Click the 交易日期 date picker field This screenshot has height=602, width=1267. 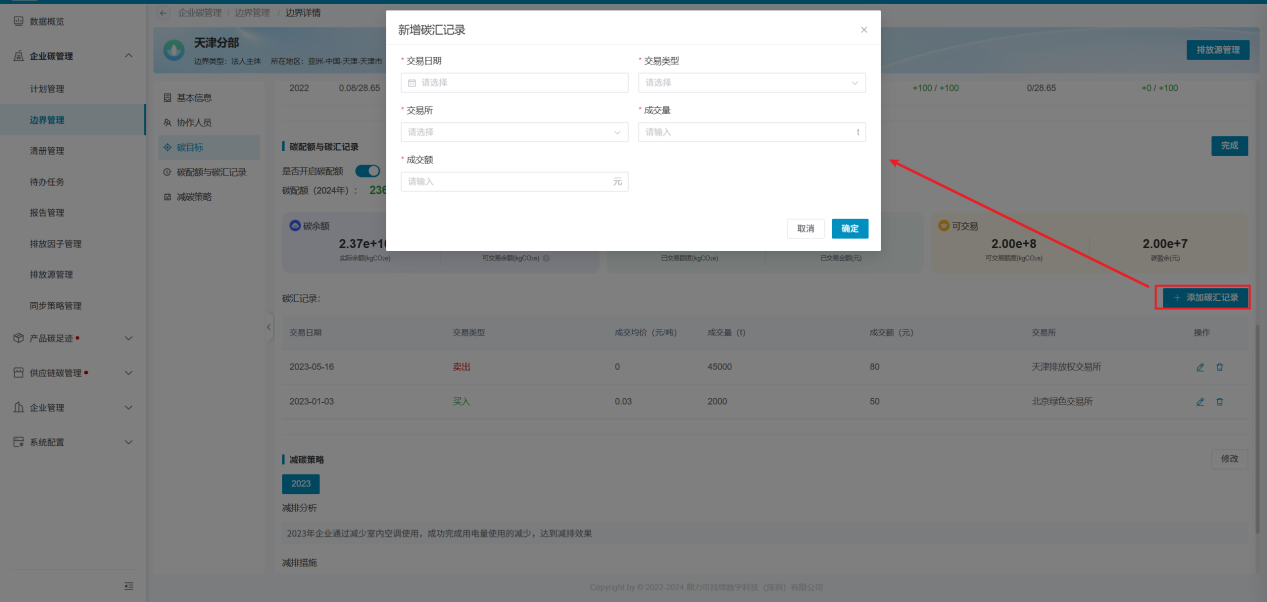(514, 83)
